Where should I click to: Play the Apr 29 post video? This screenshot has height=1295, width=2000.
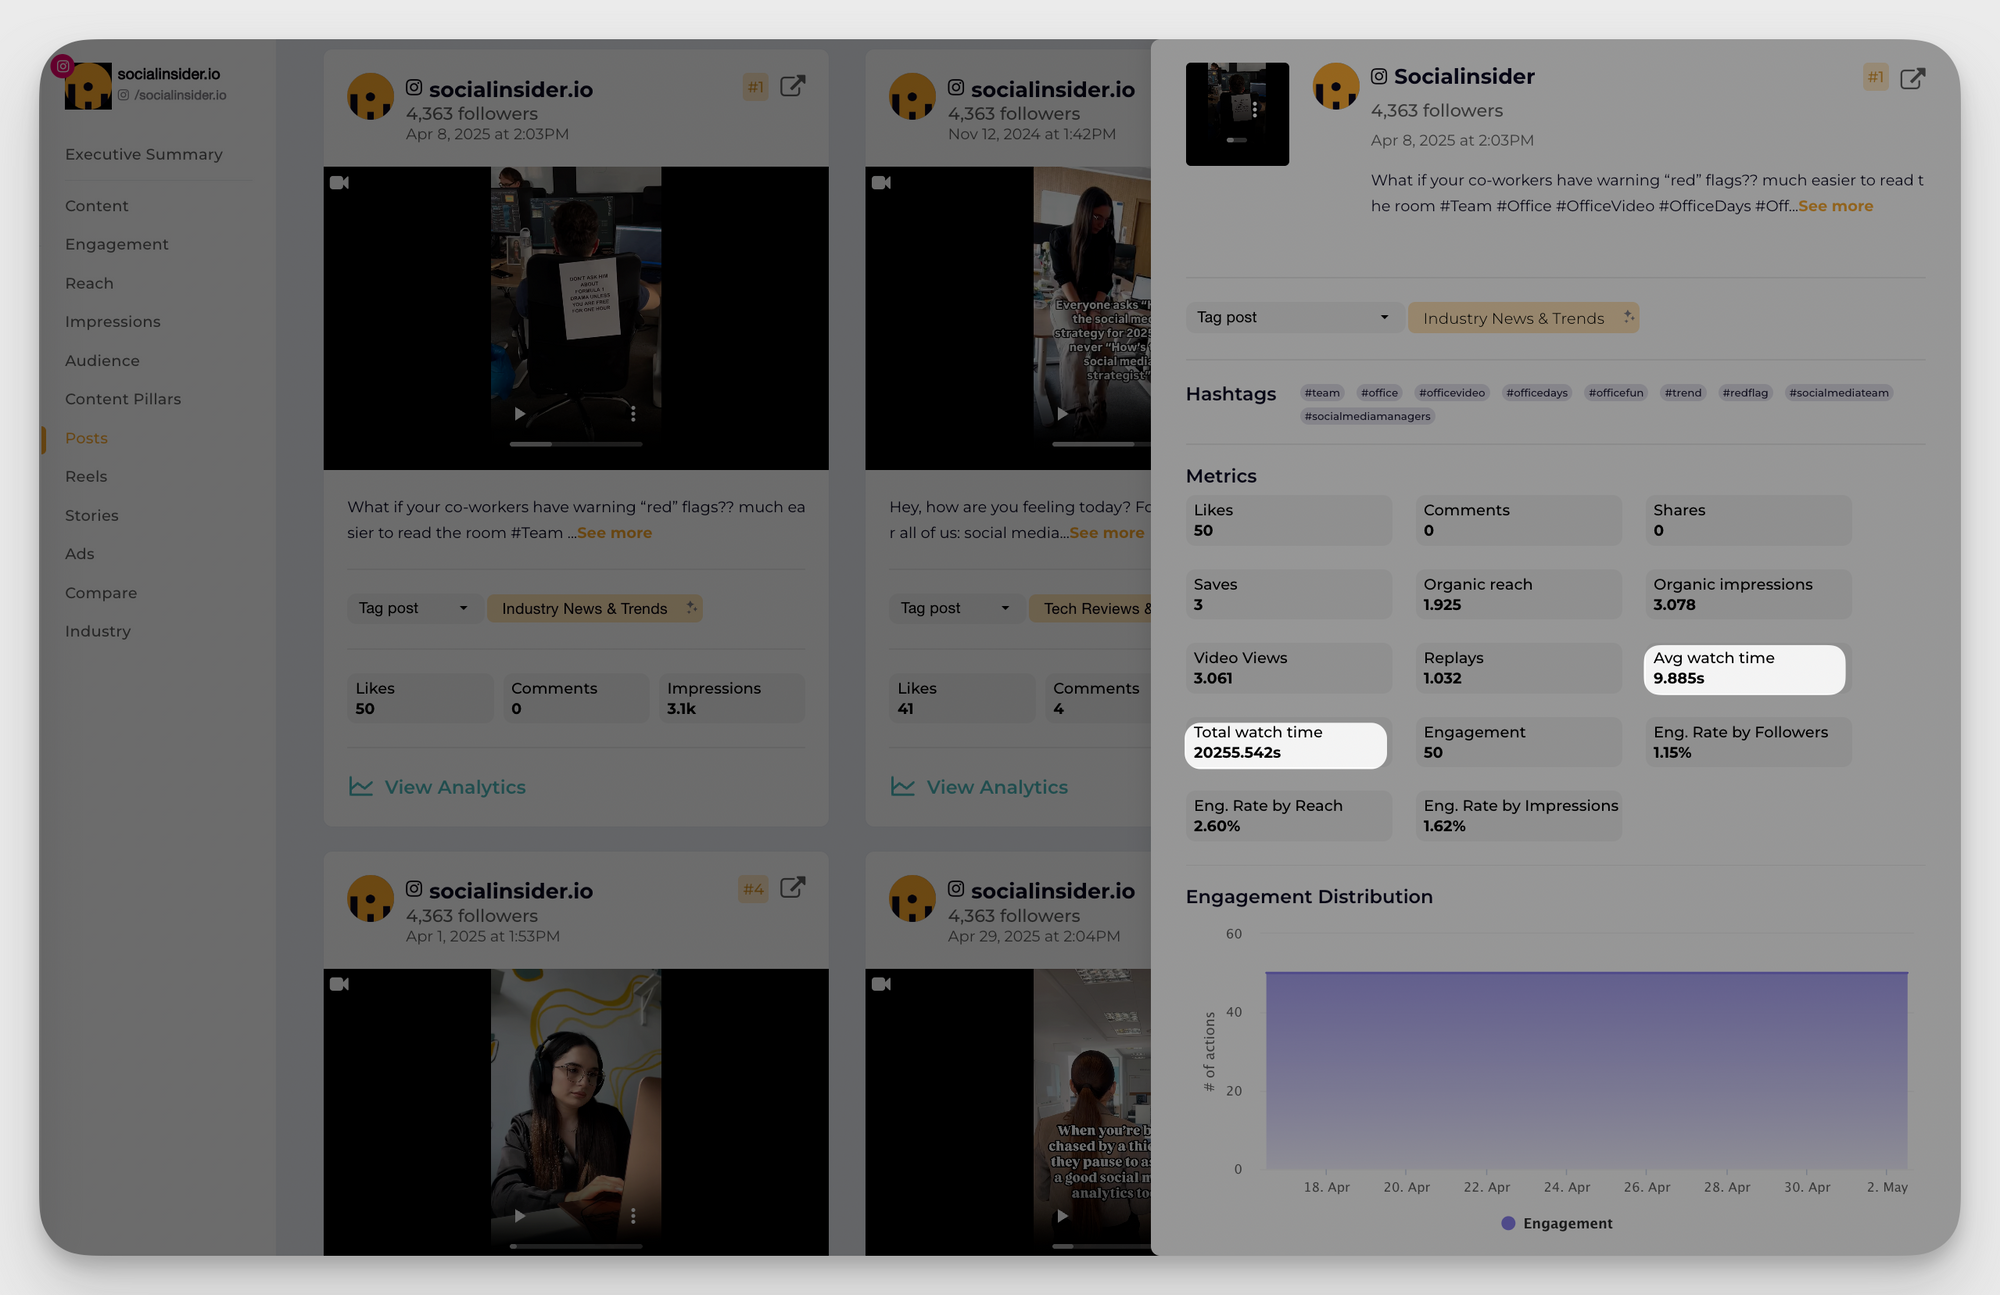point(1062,1216)
